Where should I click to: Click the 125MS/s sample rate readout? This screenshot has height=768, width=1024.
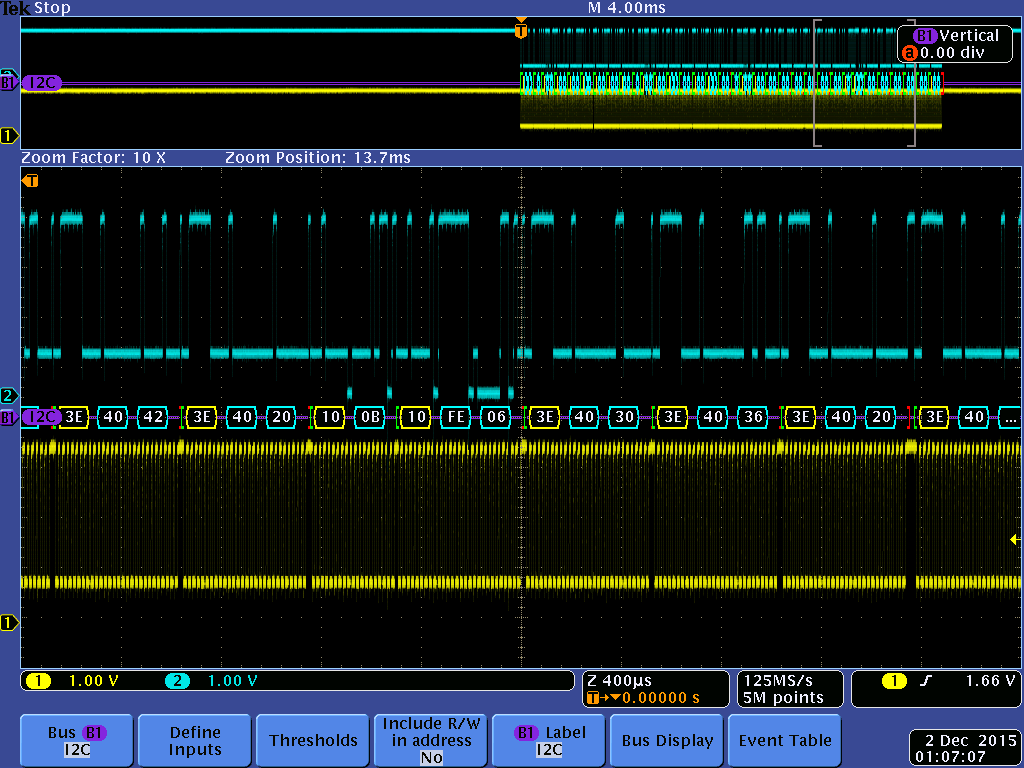pyautogui.click(x=778, y=681)
